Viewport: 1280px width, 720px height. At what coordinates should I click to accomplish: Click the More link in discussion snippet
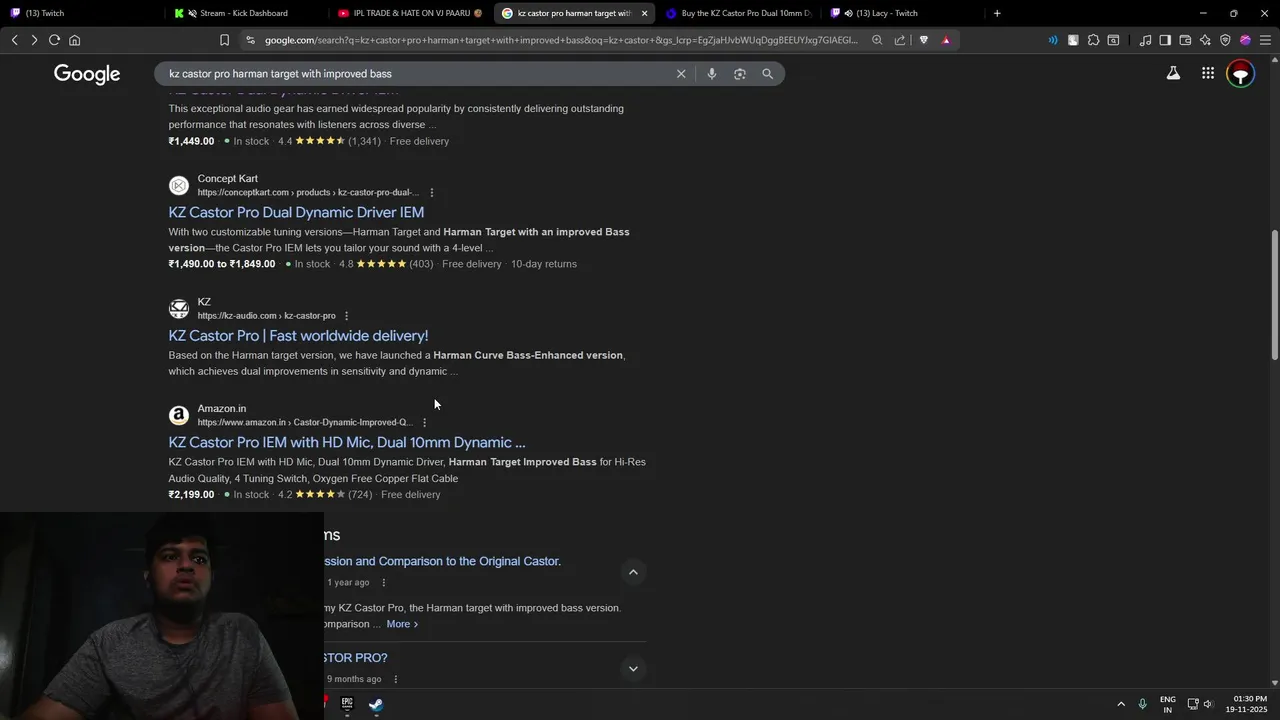[402, 624]
